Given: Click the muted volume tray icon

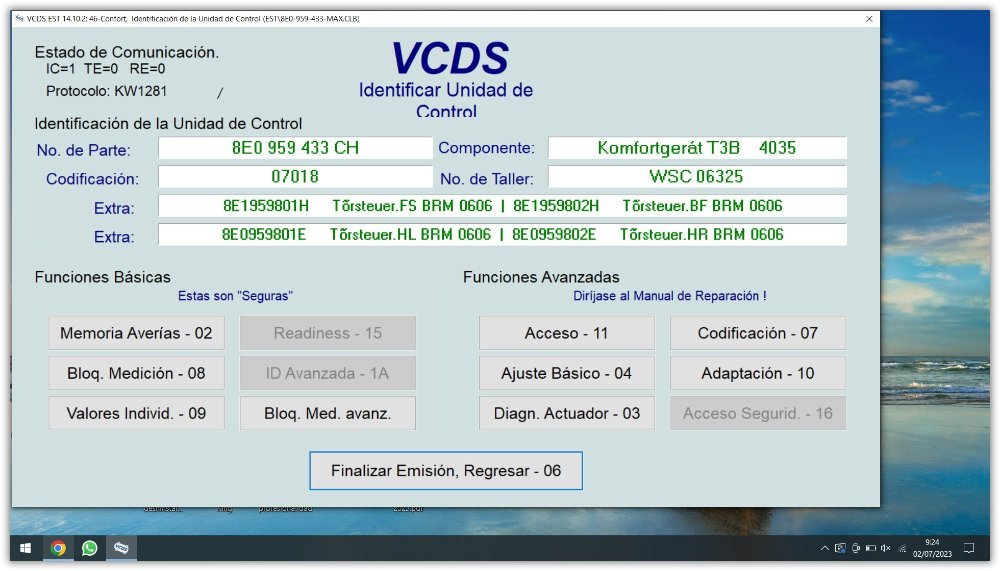Looking at the screenshot, I should point(886,548).
